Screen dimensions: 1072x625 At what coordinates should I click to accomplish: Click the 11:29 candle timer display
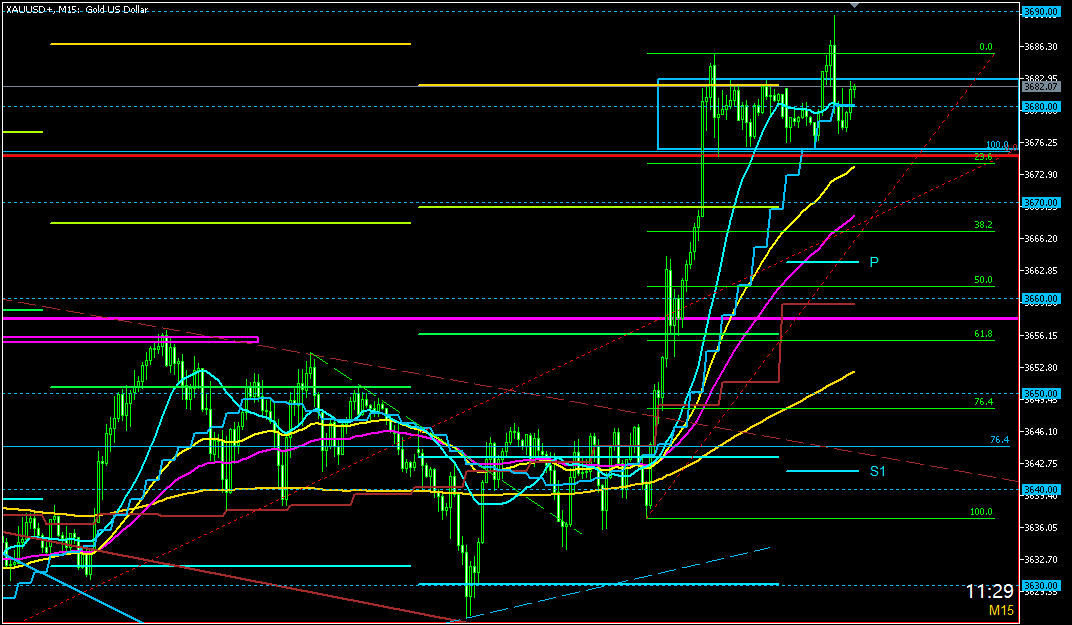[x=992, y=591]
